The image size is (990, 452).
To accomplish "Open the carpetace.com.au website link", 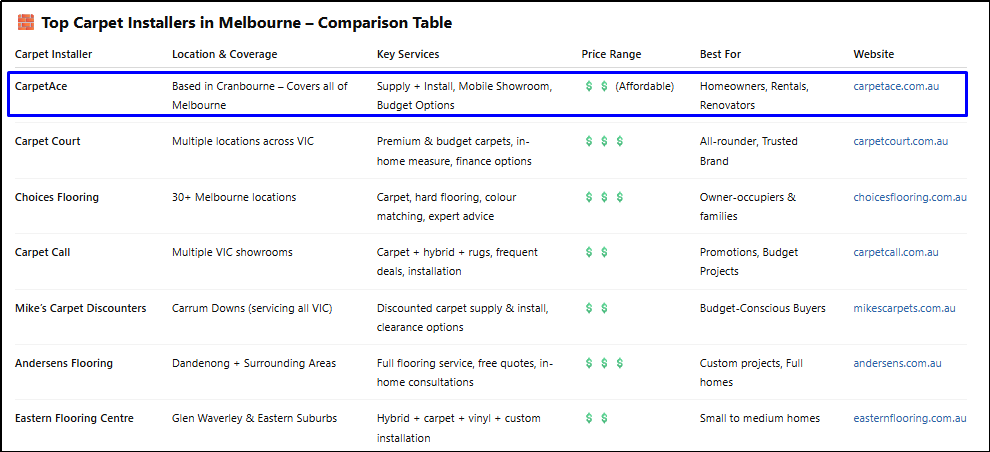I will [896, 86].
